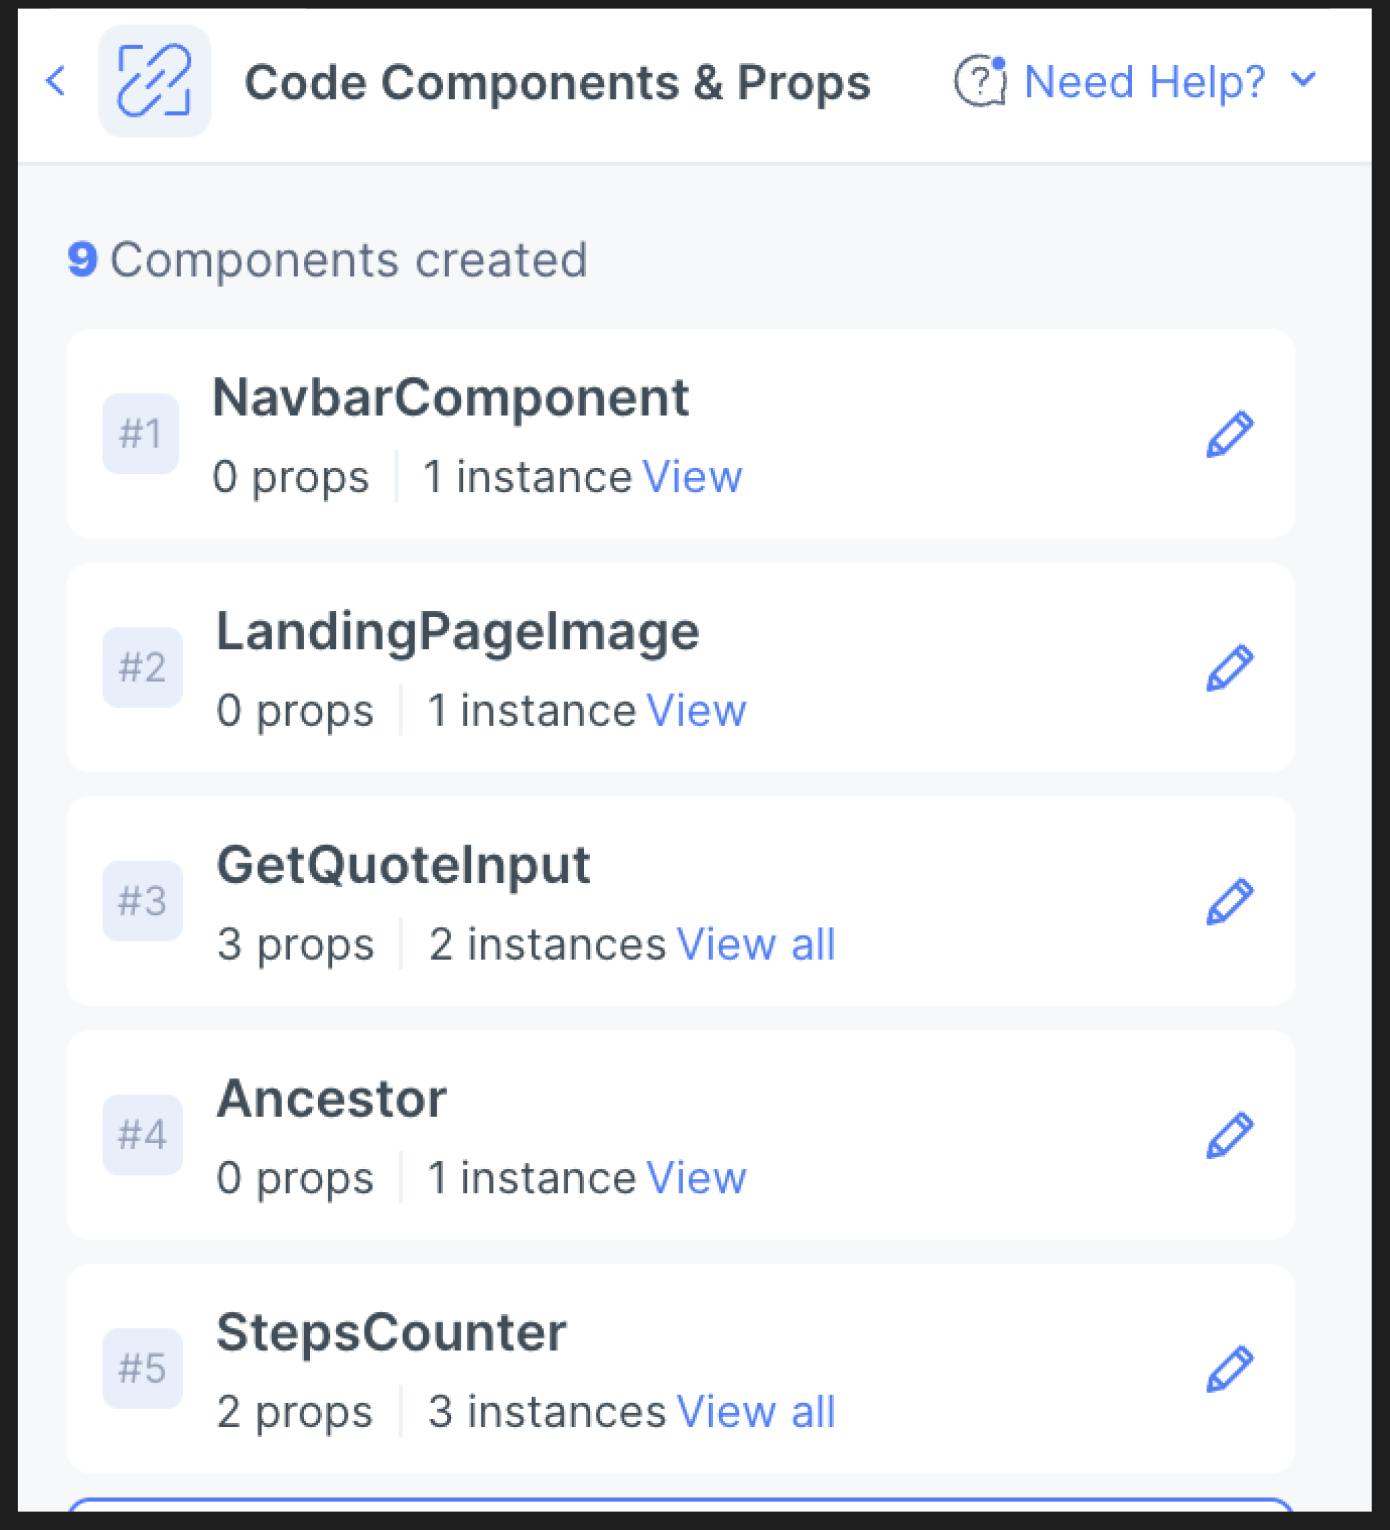Edit StepsCounter with pencil icon

(1229, 1370)
